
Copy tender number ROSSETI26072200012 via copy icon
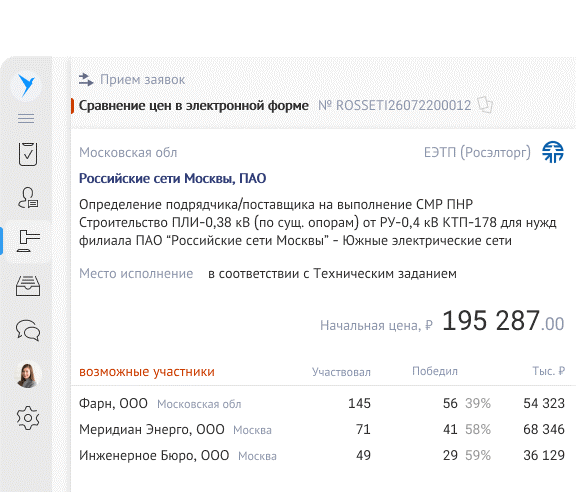[485, 105]
